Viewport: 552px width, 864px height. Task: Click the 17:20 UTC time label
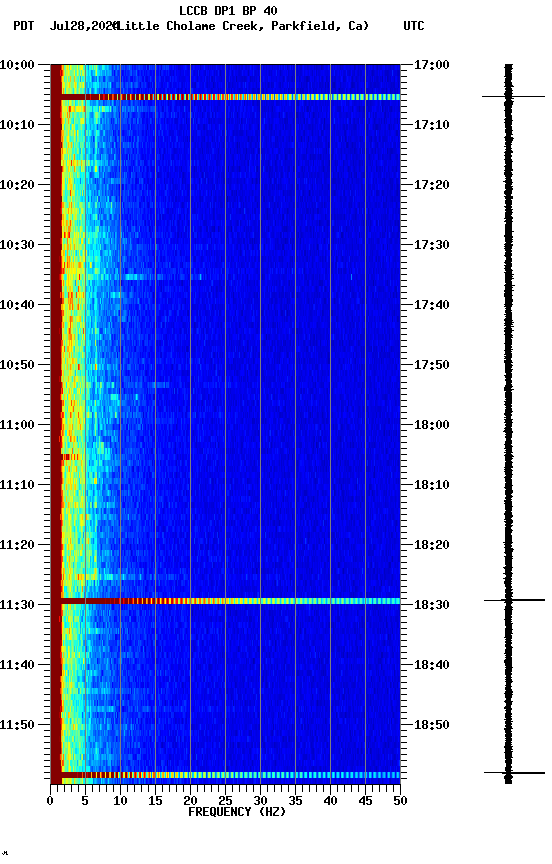click(x=432, y=185)
